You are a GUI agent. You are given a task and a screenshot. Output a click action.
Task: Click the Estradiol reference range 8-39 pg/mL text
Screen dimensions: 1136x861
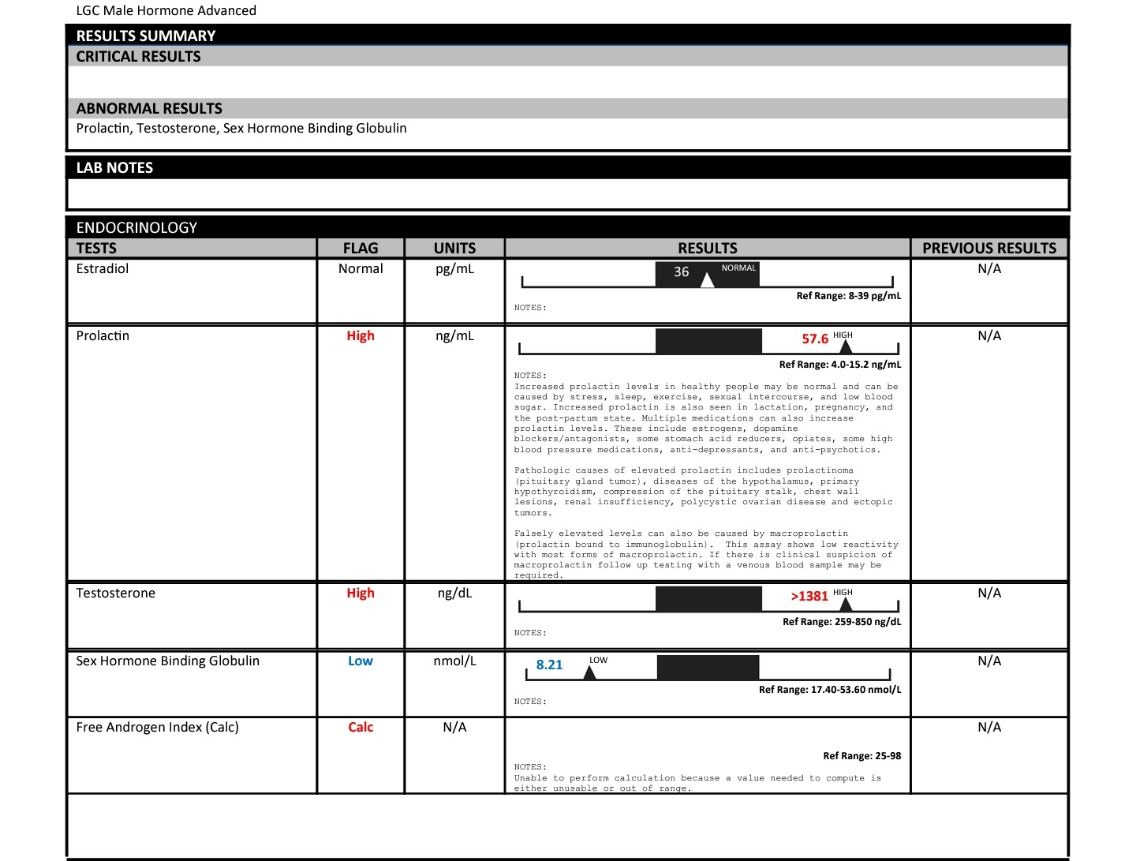tap(848, 297)
